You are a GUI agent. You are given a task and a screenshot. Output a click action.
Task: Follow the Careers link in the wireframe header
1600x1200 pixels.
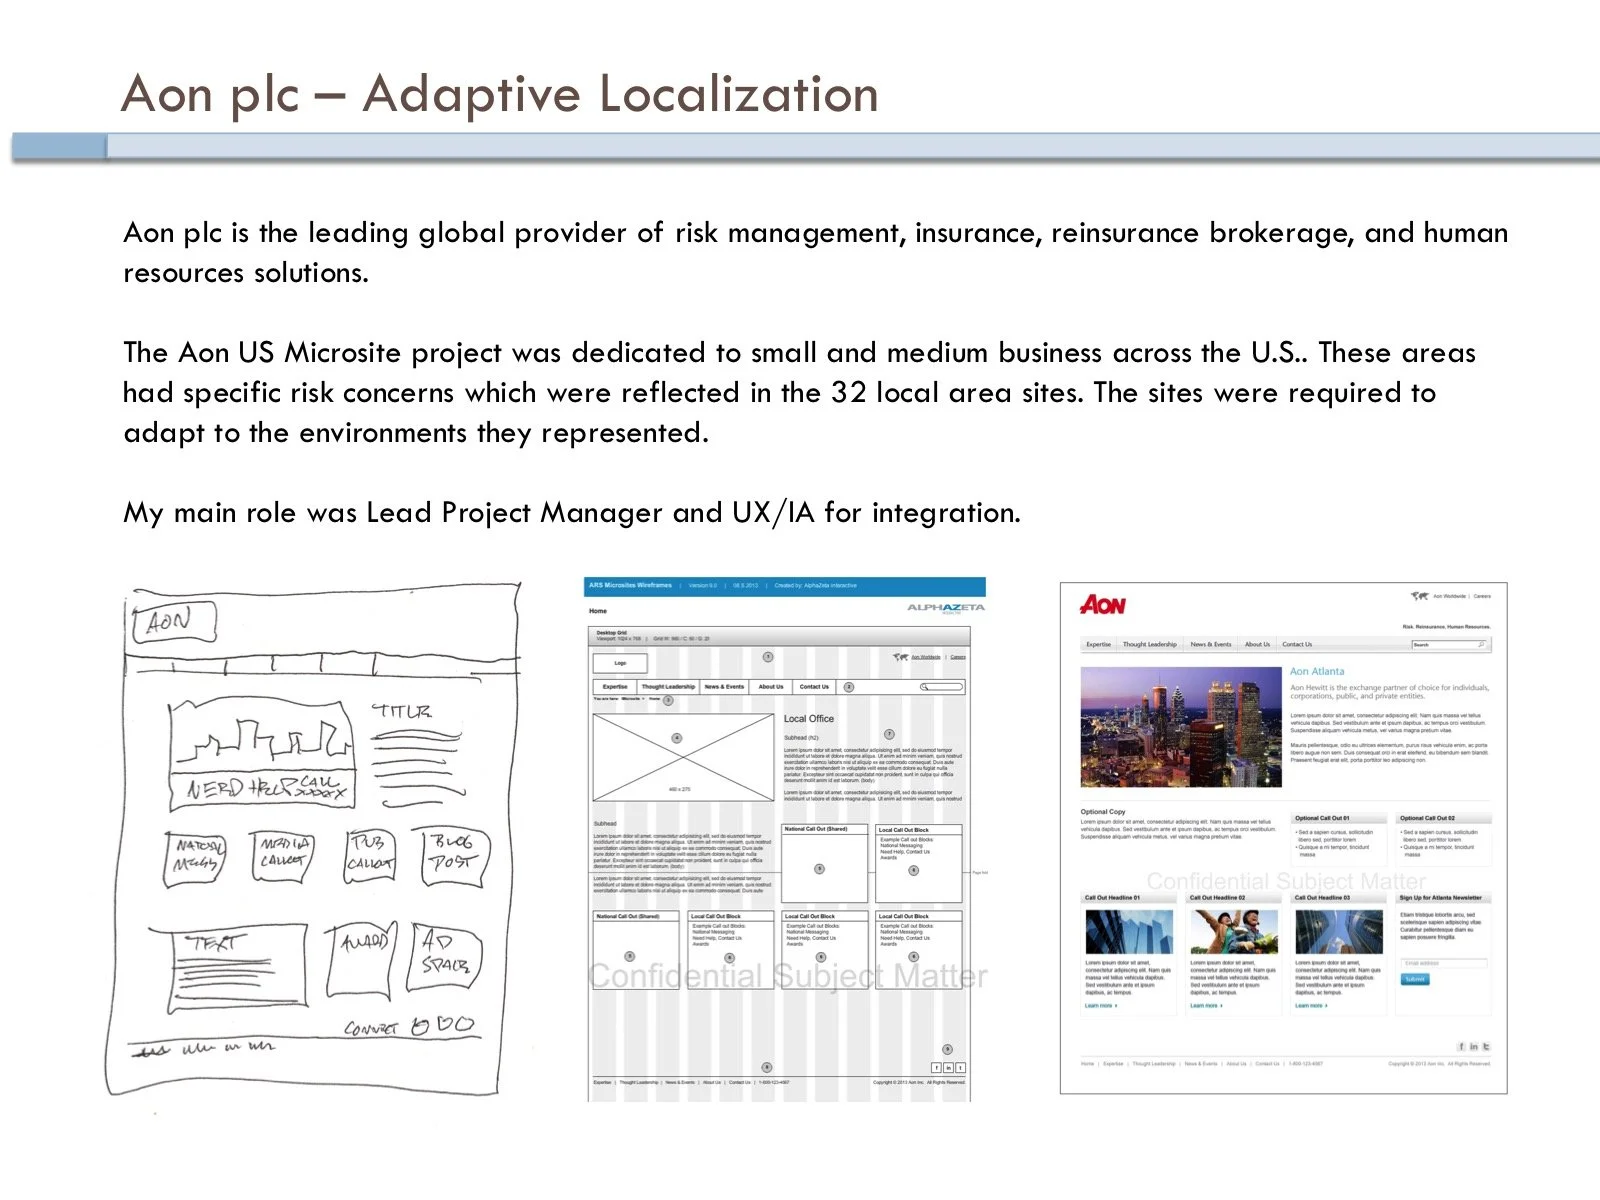(x=958, y=657)
